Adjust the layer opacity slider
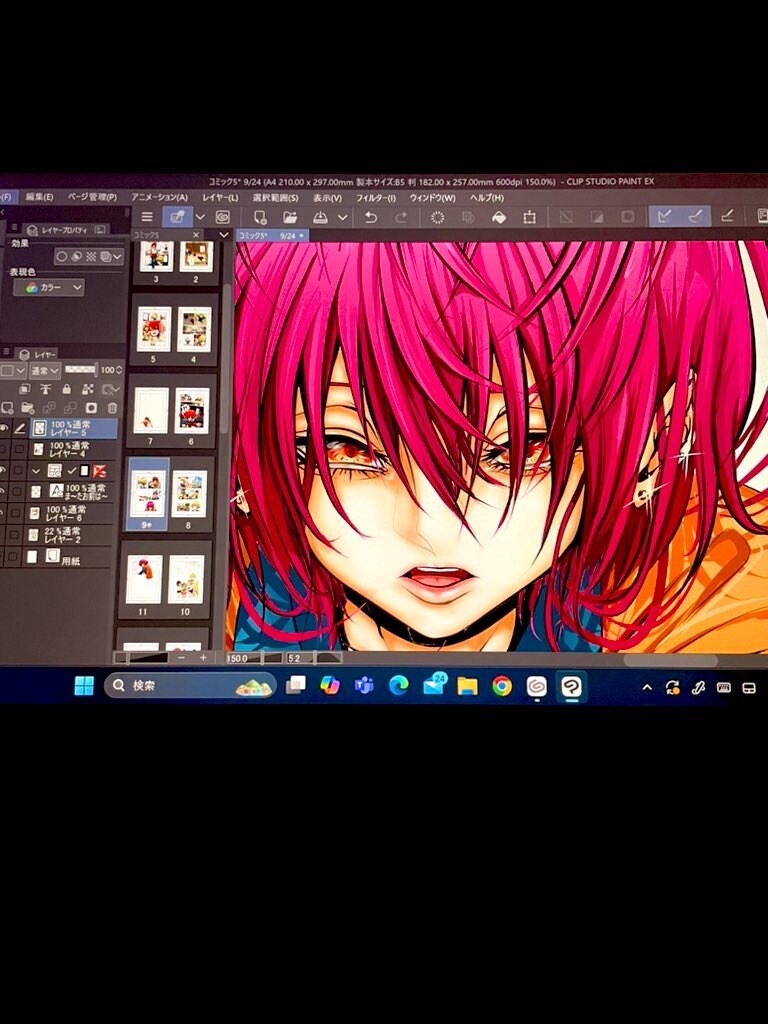 click(81, 370)
